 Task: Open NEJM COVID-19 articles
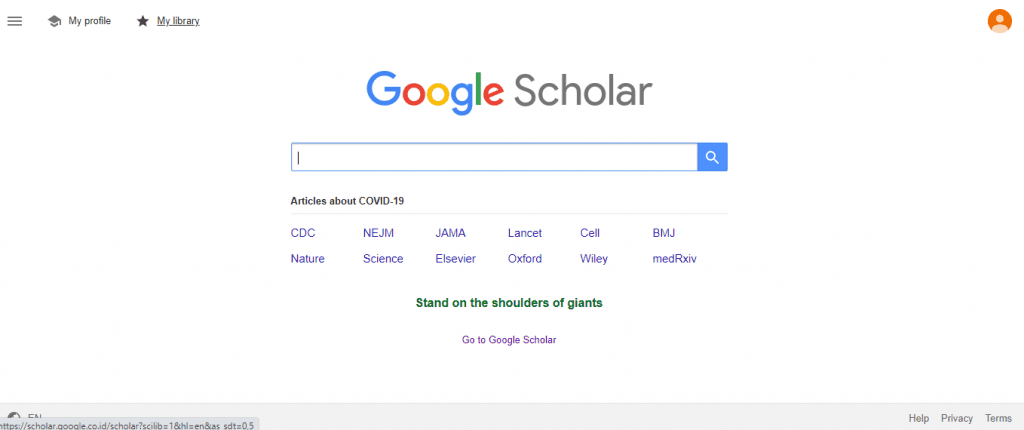[378, 233]
